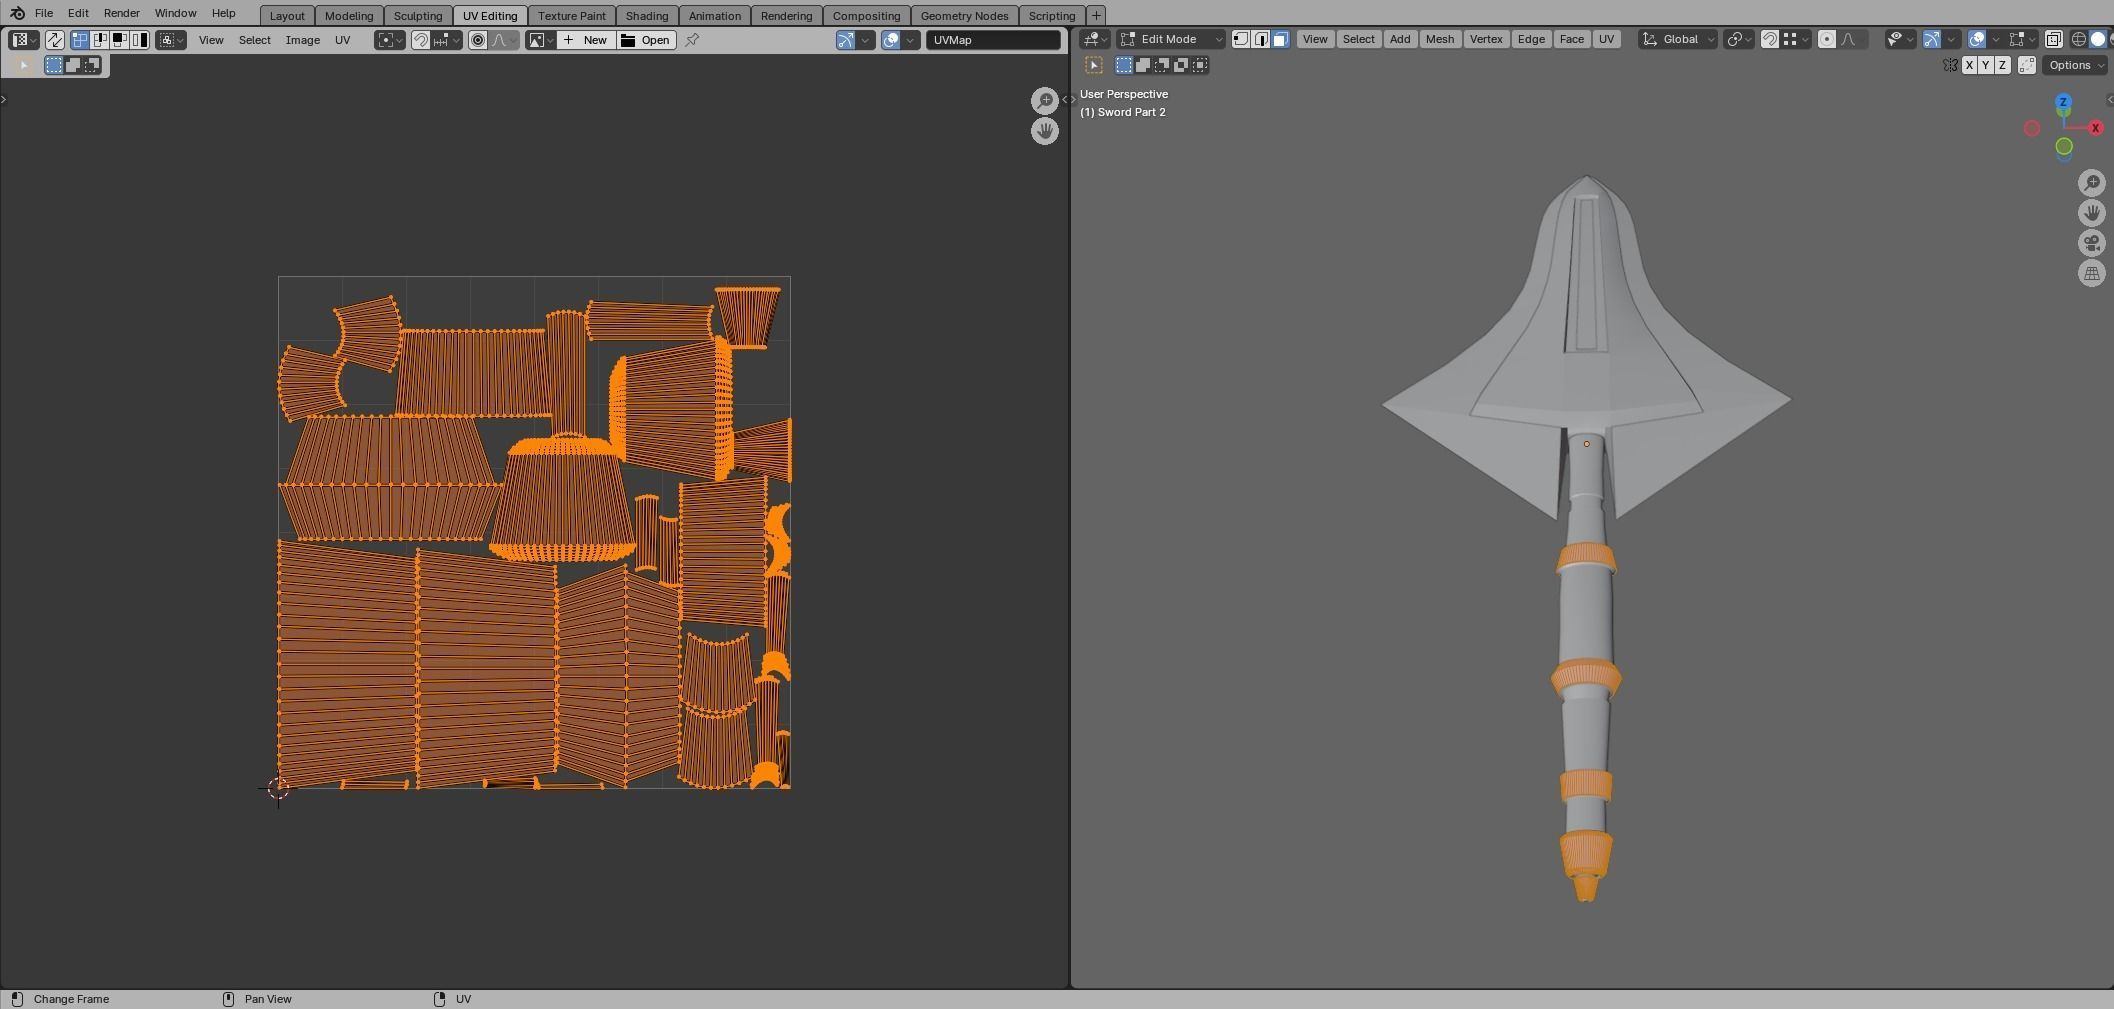Open sticky selection mode dropdown in UV editor
Viewport: 2114px width, 1009px height.
click(x=171, y=40)
